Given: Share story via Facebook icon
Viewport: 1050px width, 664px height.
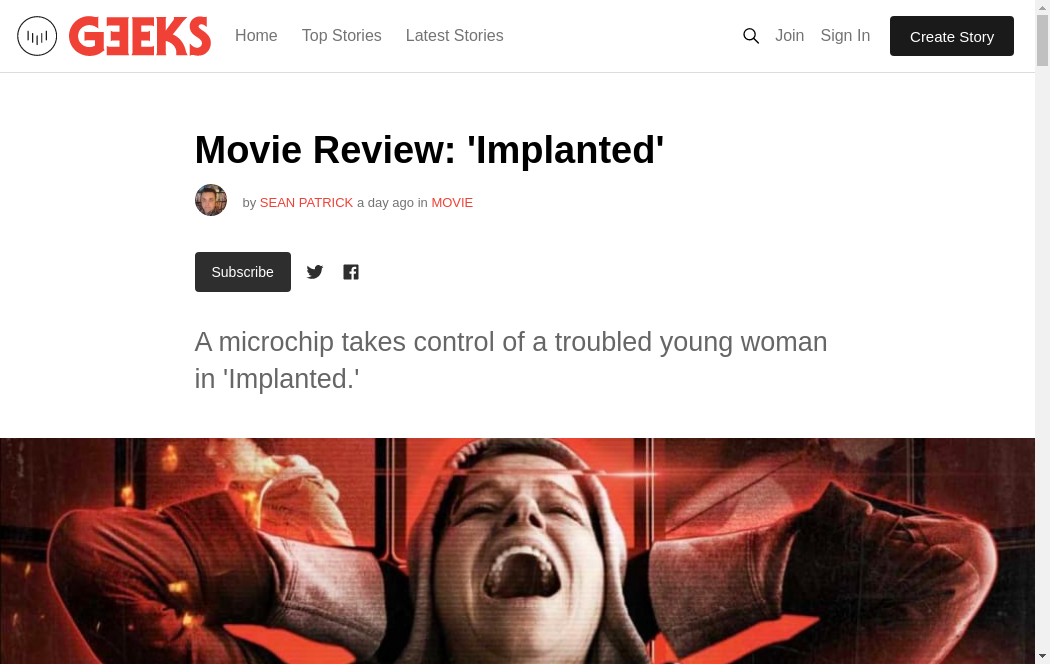Looking at the screenshot, I should pyautogui.click(x=351, y=272).
